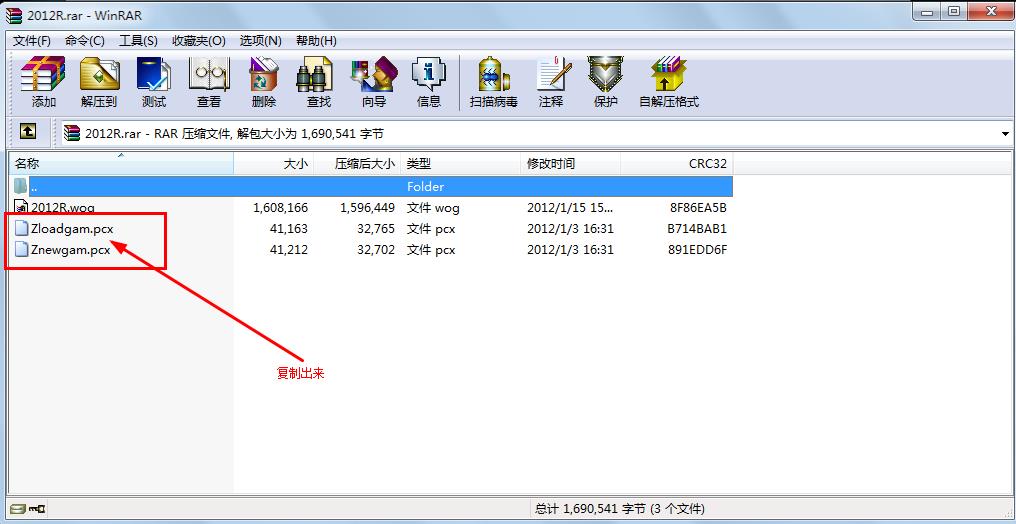1016x524 pixels.
Task: Sort by Modified (修改时间) column header
Action: (570, 164)
